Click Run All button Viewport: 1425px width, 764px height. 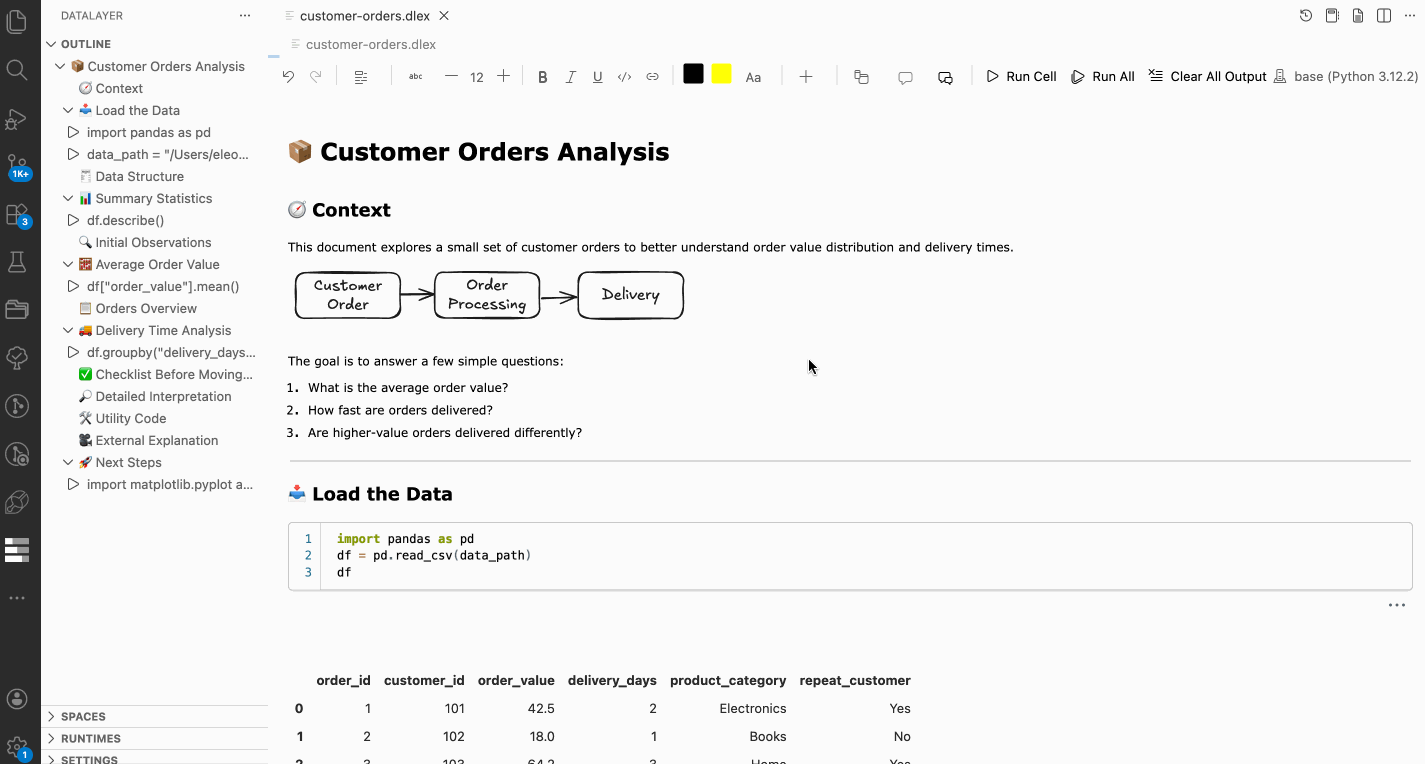click(1103, 77)
